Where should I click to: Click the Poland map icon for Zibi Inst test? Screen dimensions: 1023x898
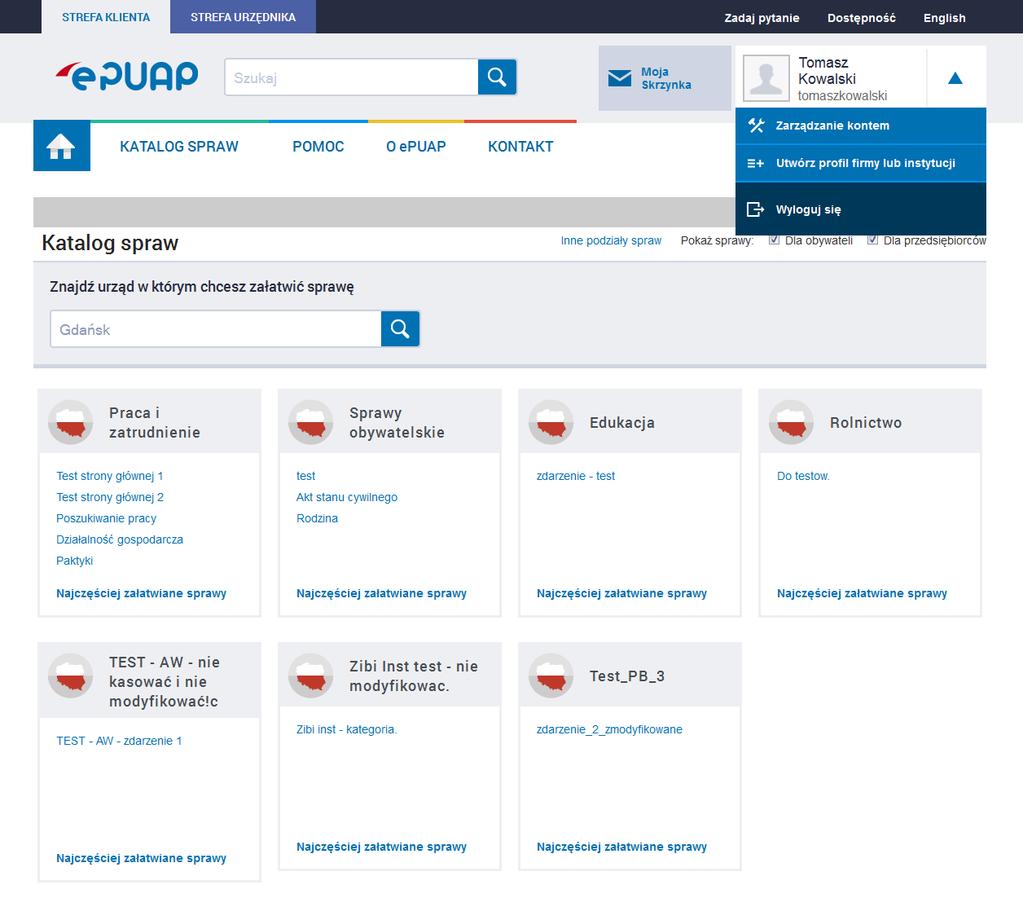311,676
